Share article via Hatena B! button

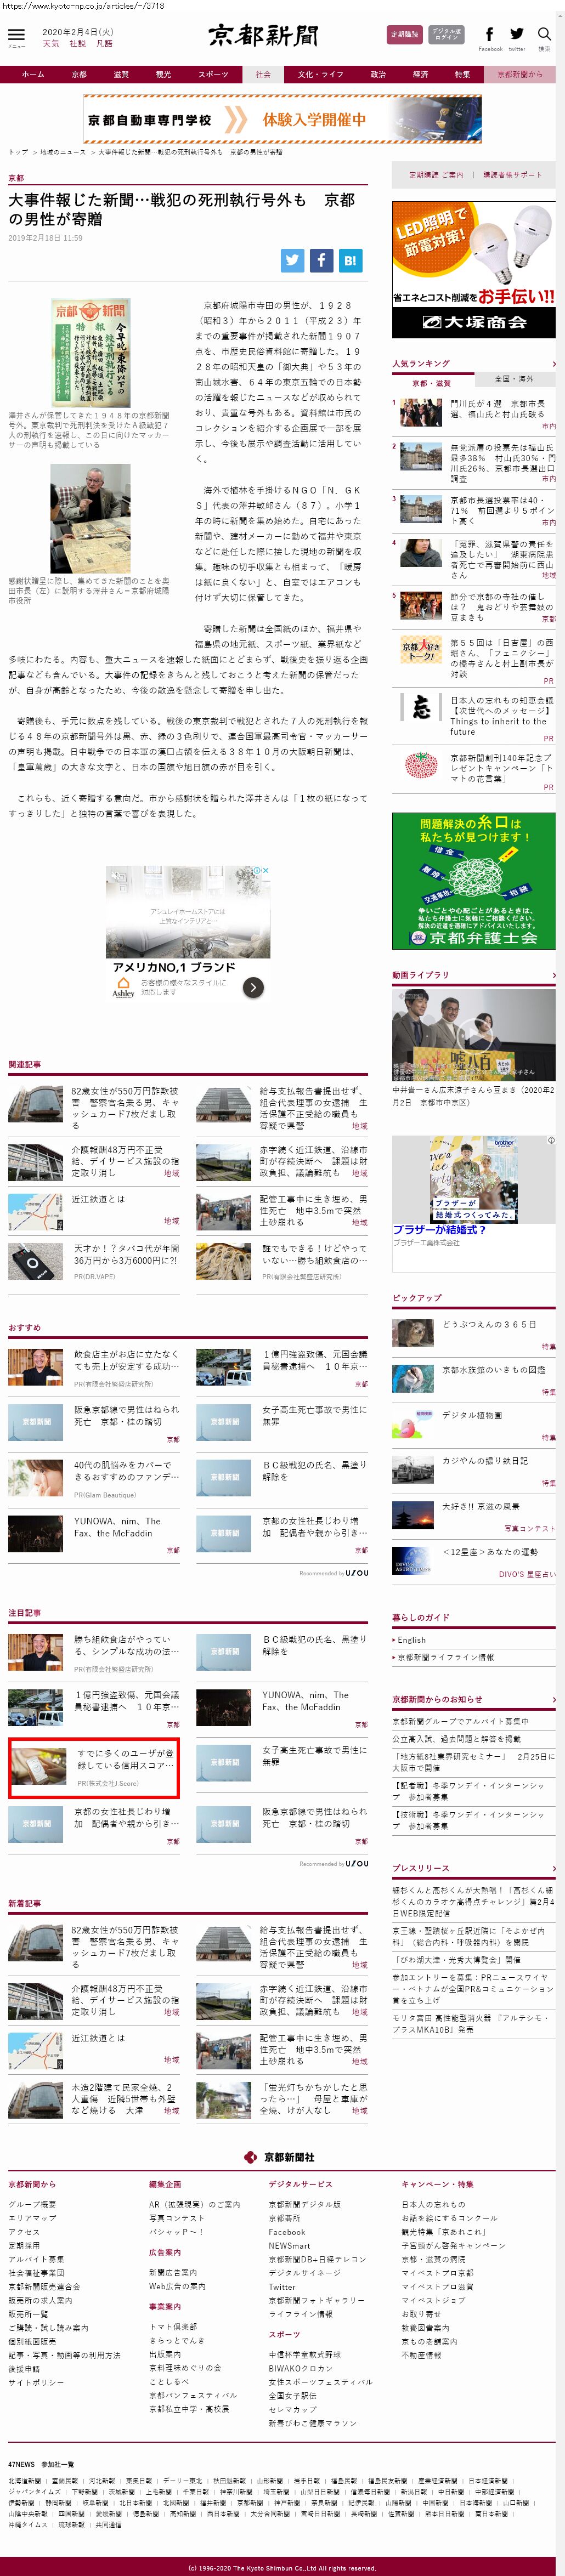pyautogui.click(x=349, y=260)
